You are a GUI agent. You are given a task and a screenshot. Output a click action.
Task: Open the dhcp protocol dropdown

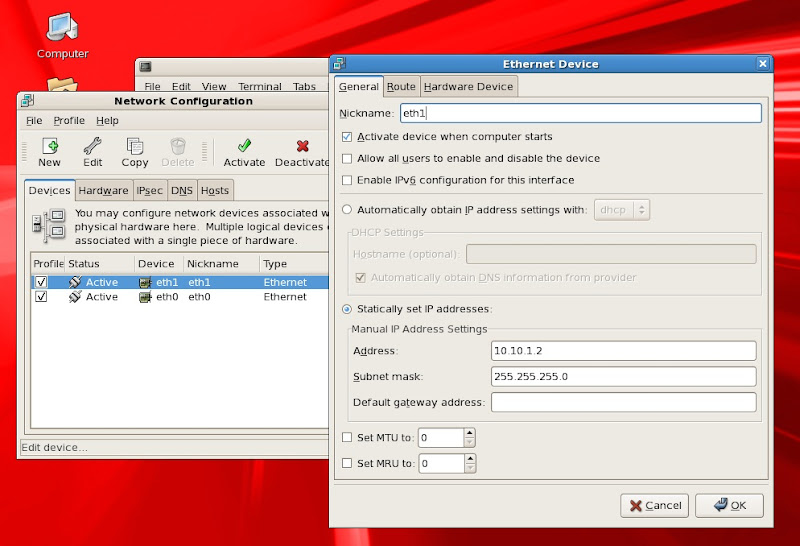pos(622,210)
